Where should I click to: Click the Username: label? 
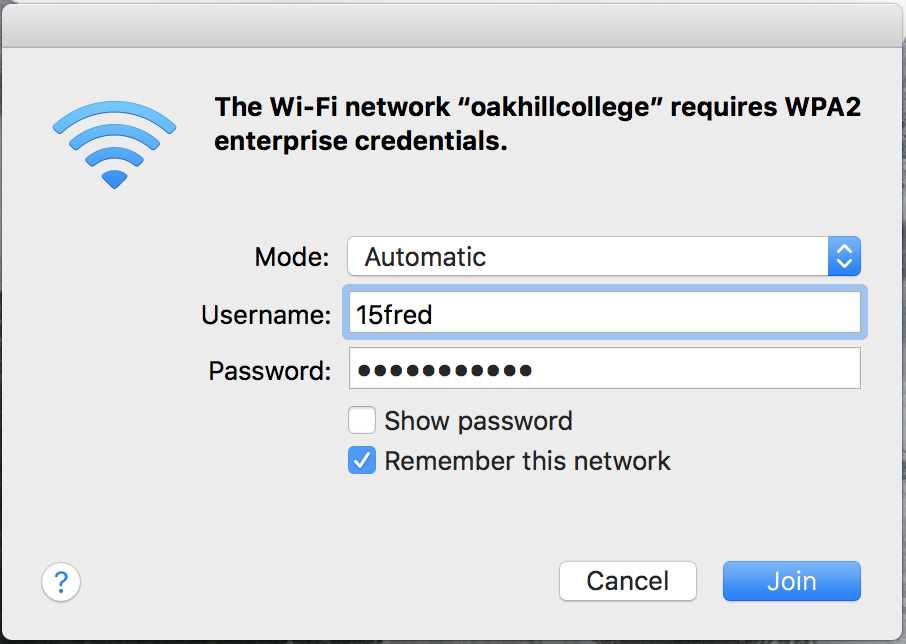coord(266,315)
